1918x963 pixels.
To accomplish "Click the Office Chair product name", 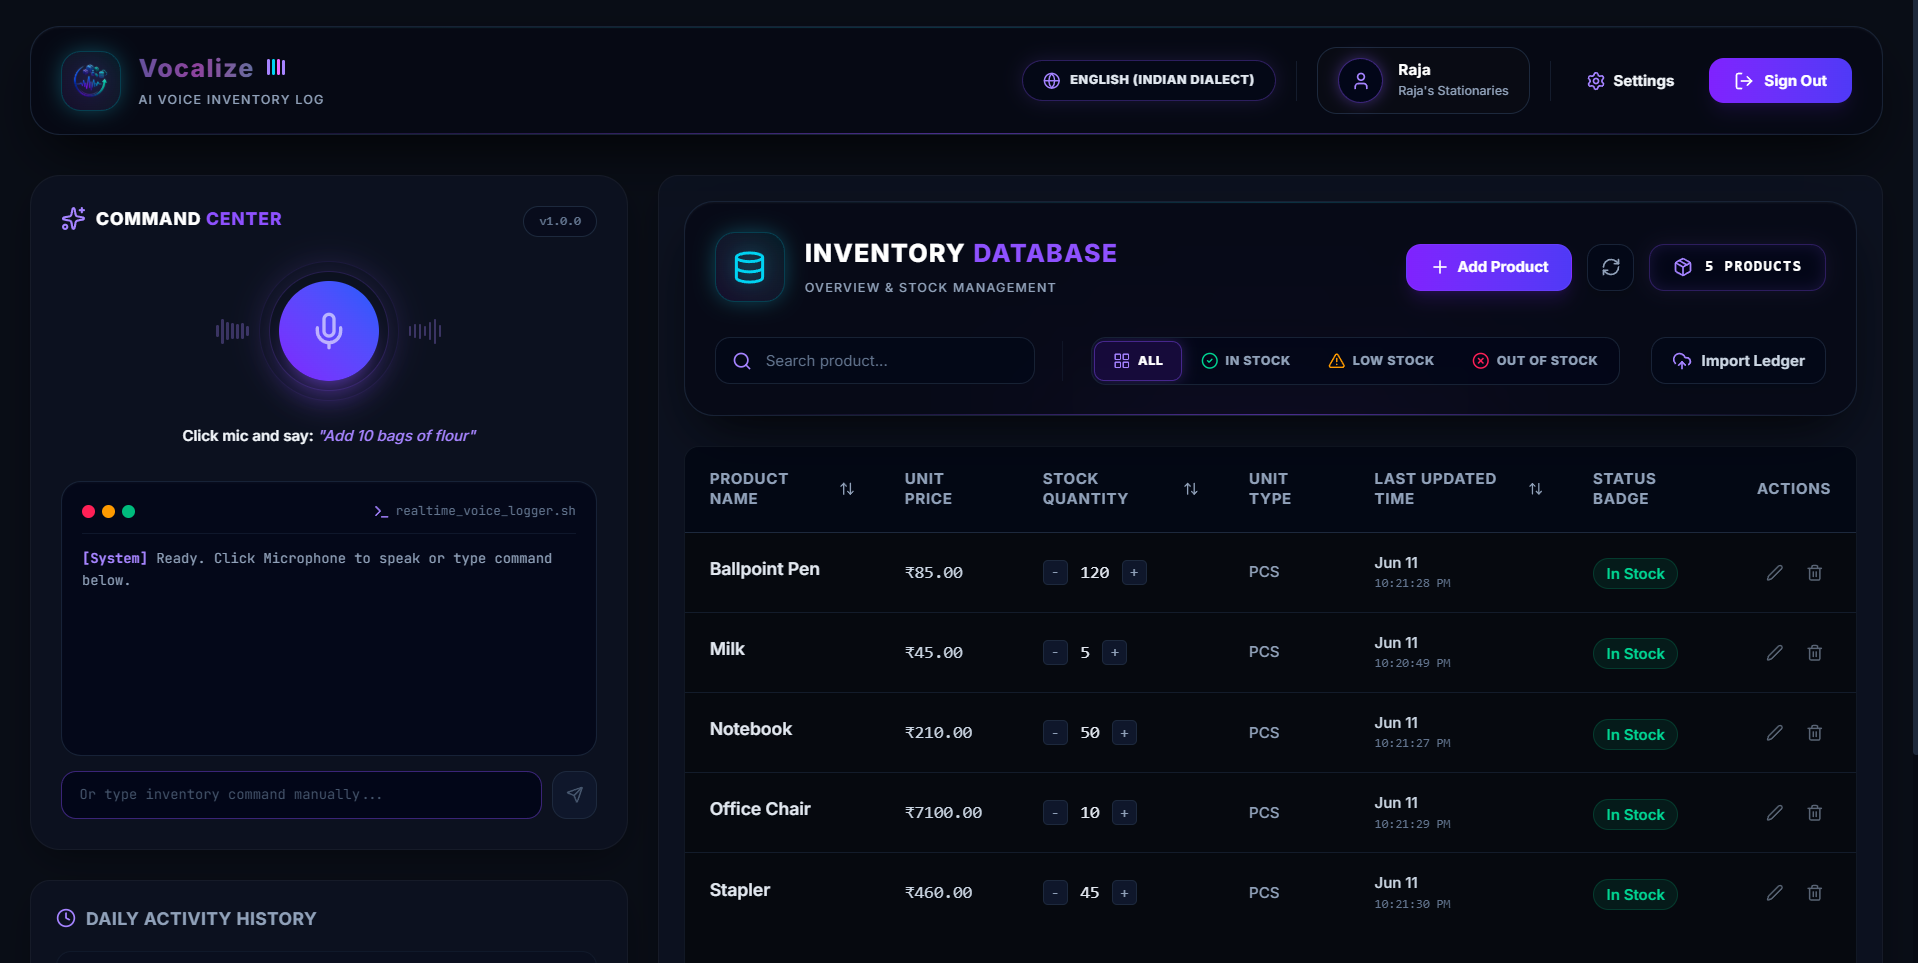I will point(760,809).
